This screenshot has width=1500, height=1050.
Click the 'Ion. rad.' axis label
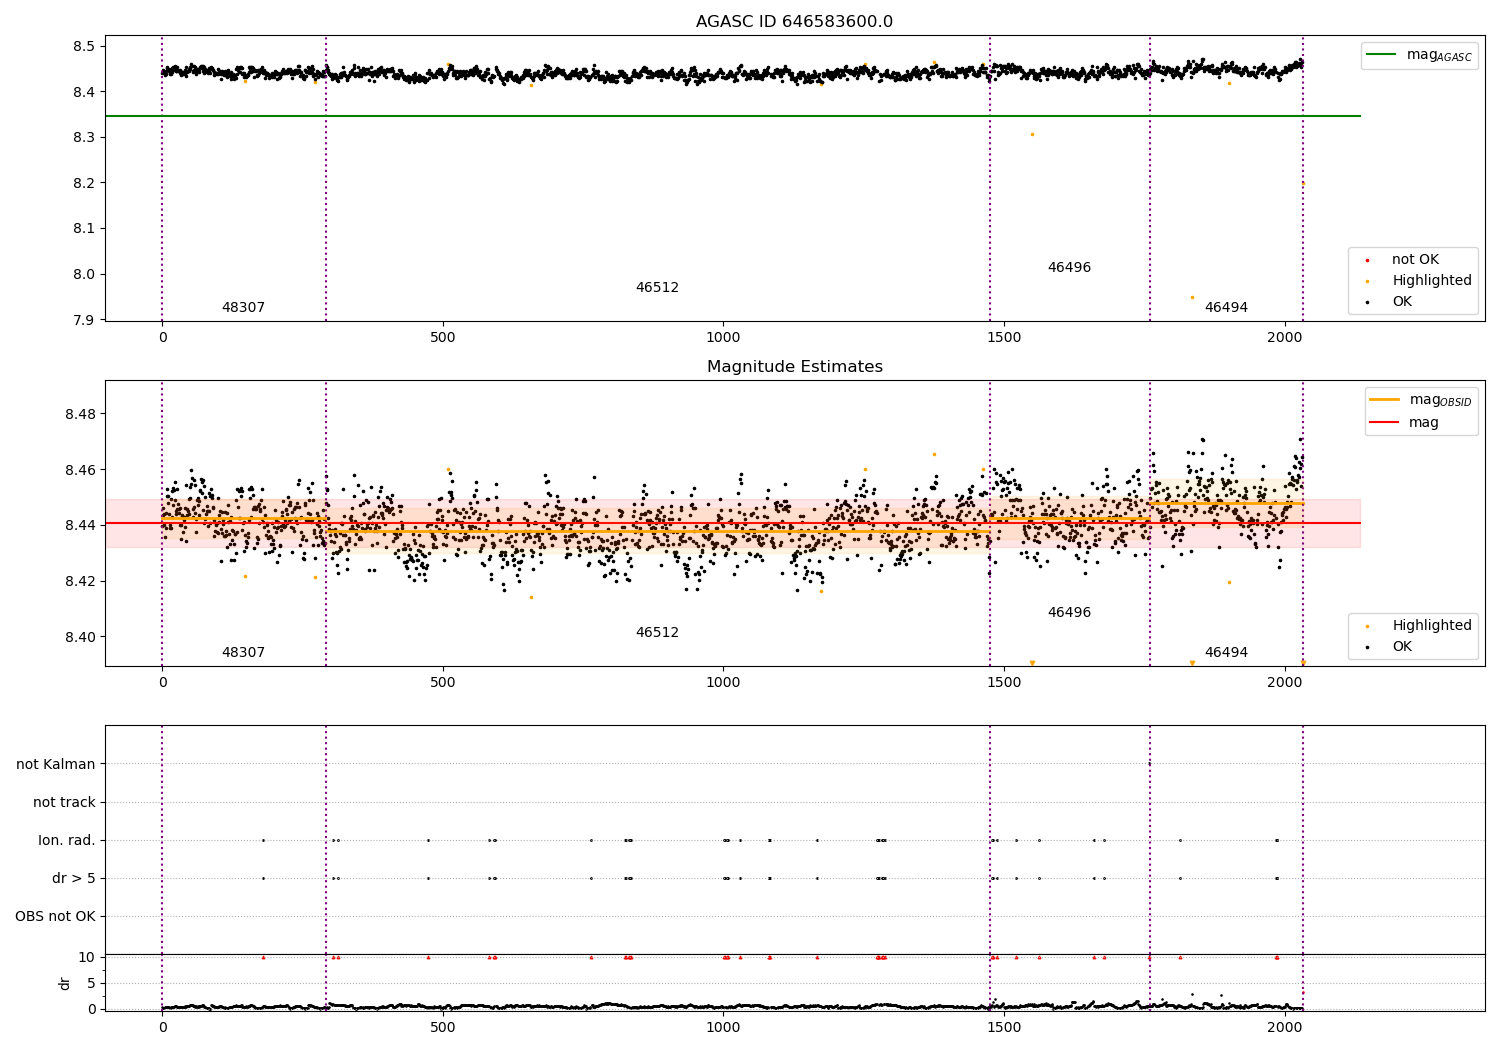coord(67,841)
